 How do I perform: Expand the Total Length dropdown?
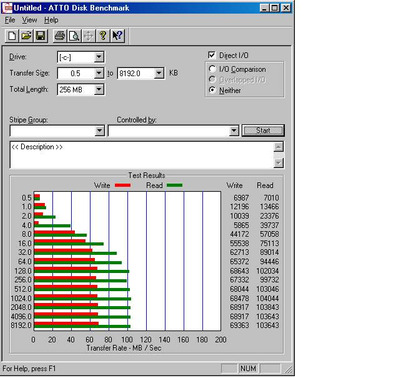point(99,89)
